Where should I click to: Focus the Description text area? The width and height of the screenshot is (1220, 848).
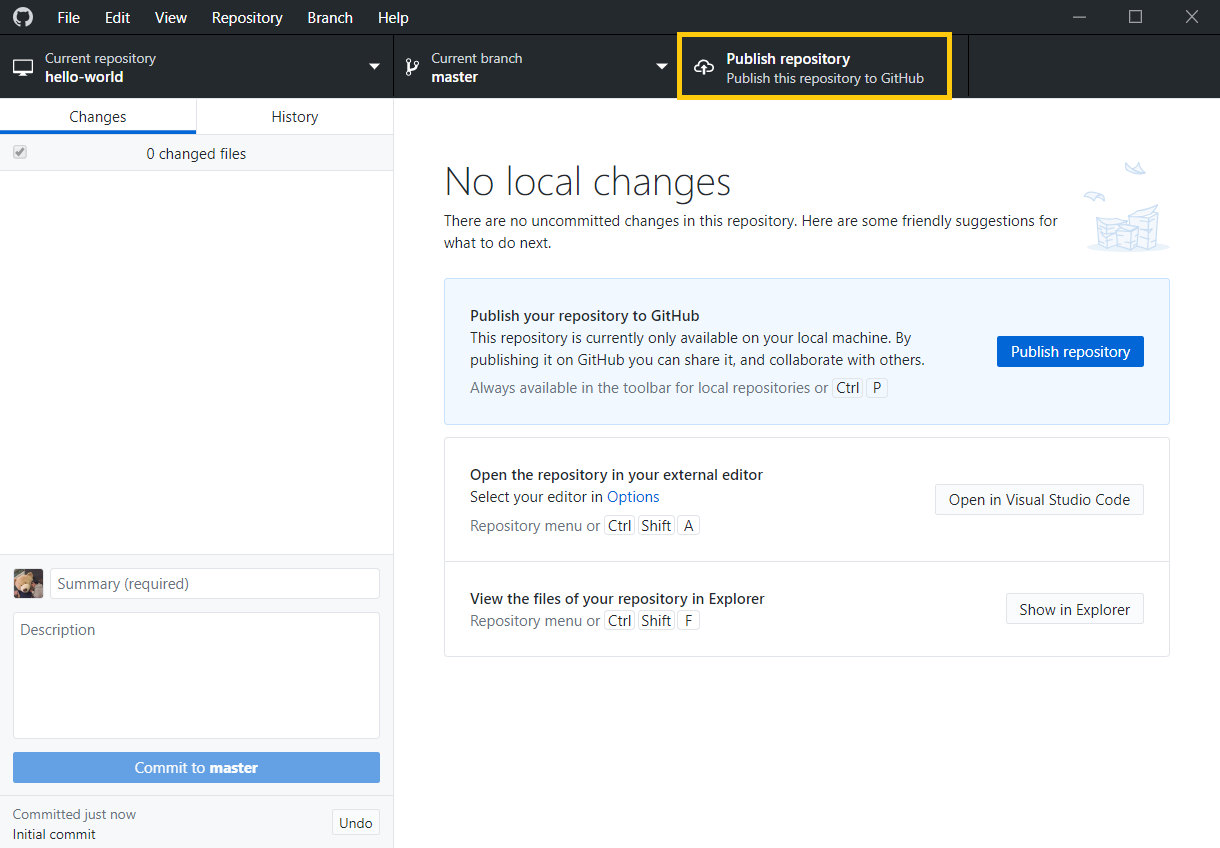(x=196, y=675)
